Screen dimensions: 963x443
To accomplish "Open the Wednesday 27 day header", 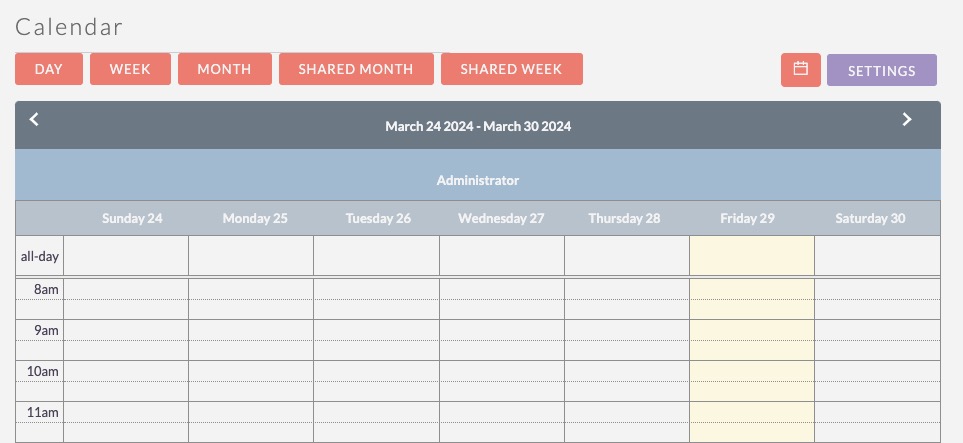I will click(x=501, y=218).
